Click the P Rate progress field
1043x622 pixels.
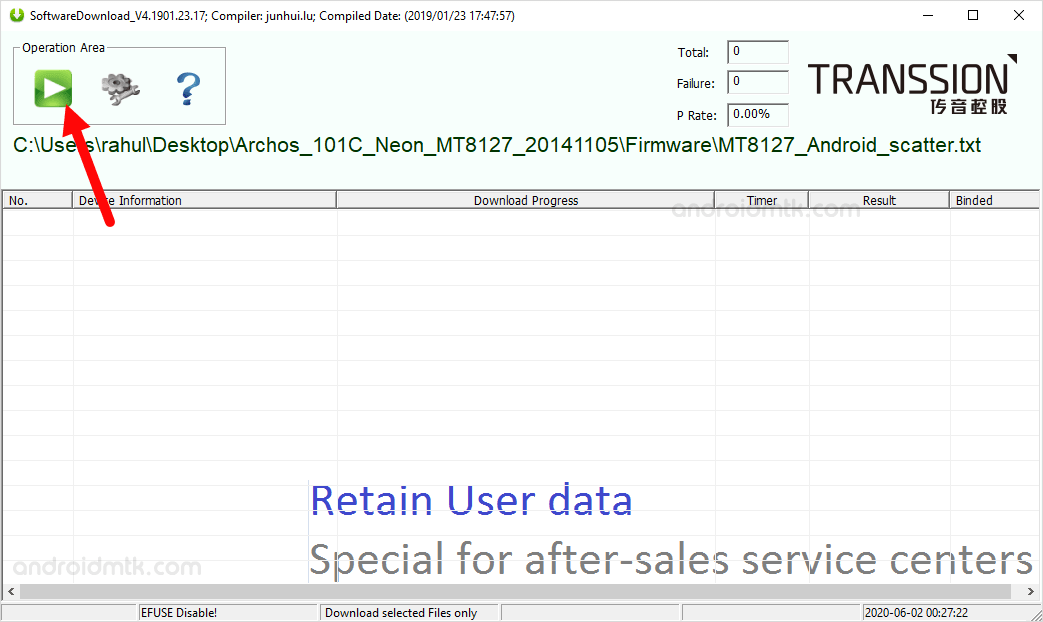(757, 115)
